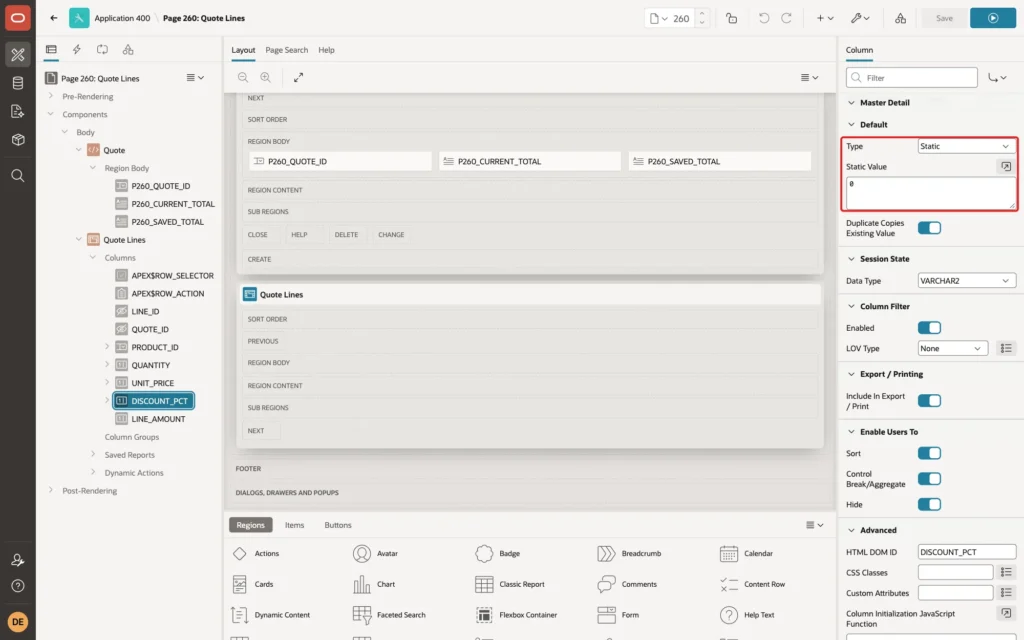Toggle the Hide switch
The image size is (1024, 640).
click(x=929, y=505)
